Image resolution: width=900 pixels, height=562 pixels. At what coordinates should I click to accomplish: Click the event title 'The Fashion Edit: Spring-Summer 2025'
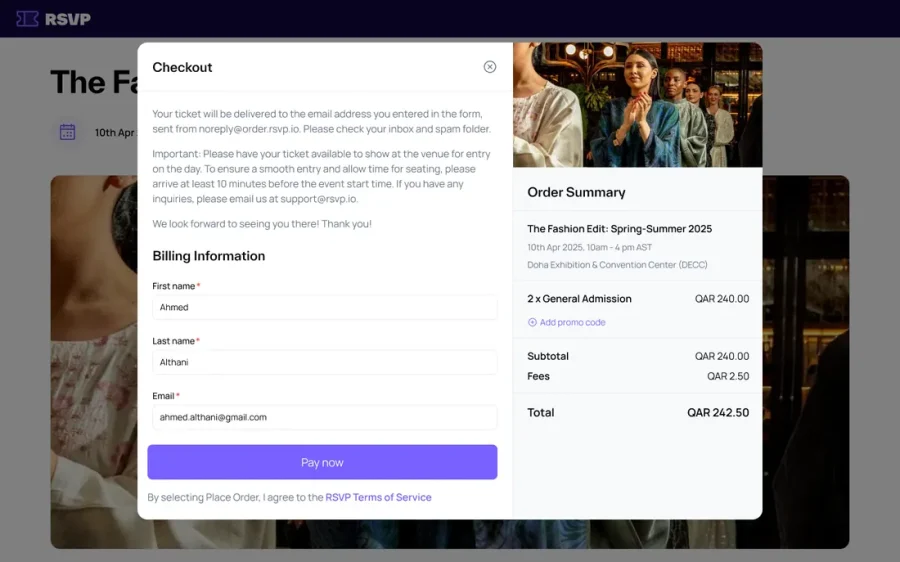click(x=619, y=228)
